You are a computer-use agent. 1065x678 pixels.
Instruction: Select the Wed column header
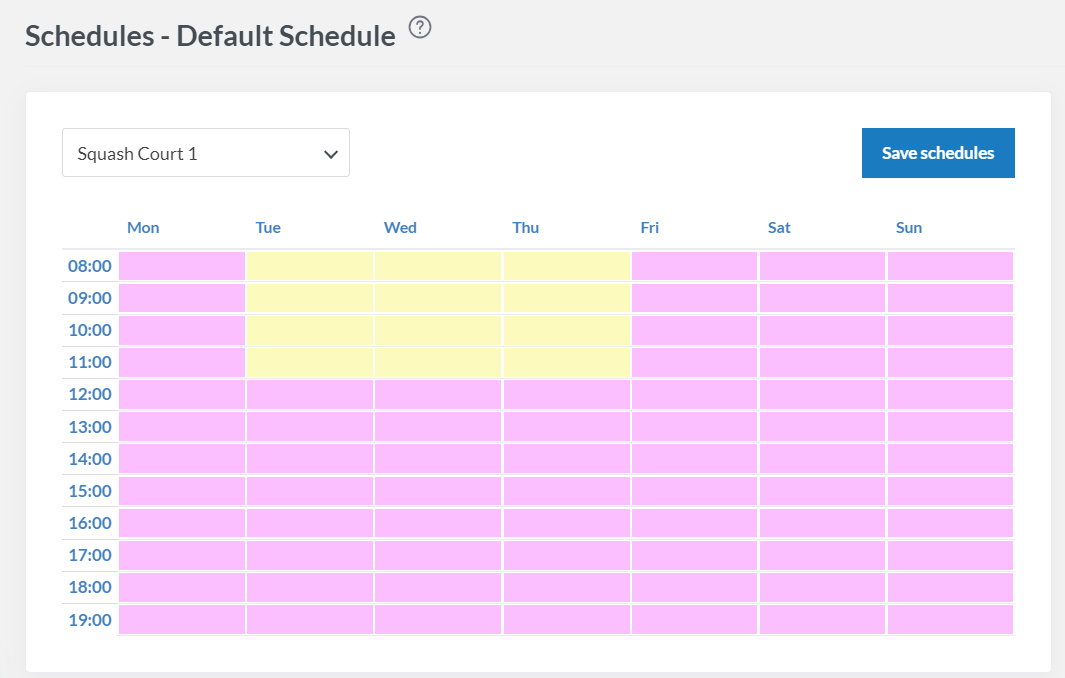(400, 228)
